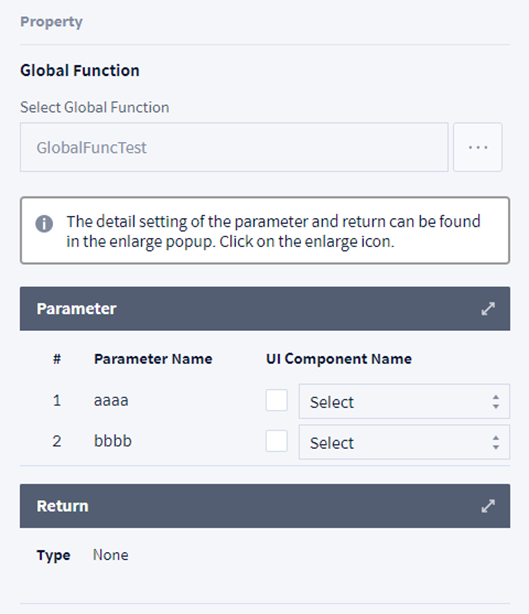Click the Parameter Name column header
Viewport: 529px width, 614px height.
153,359
